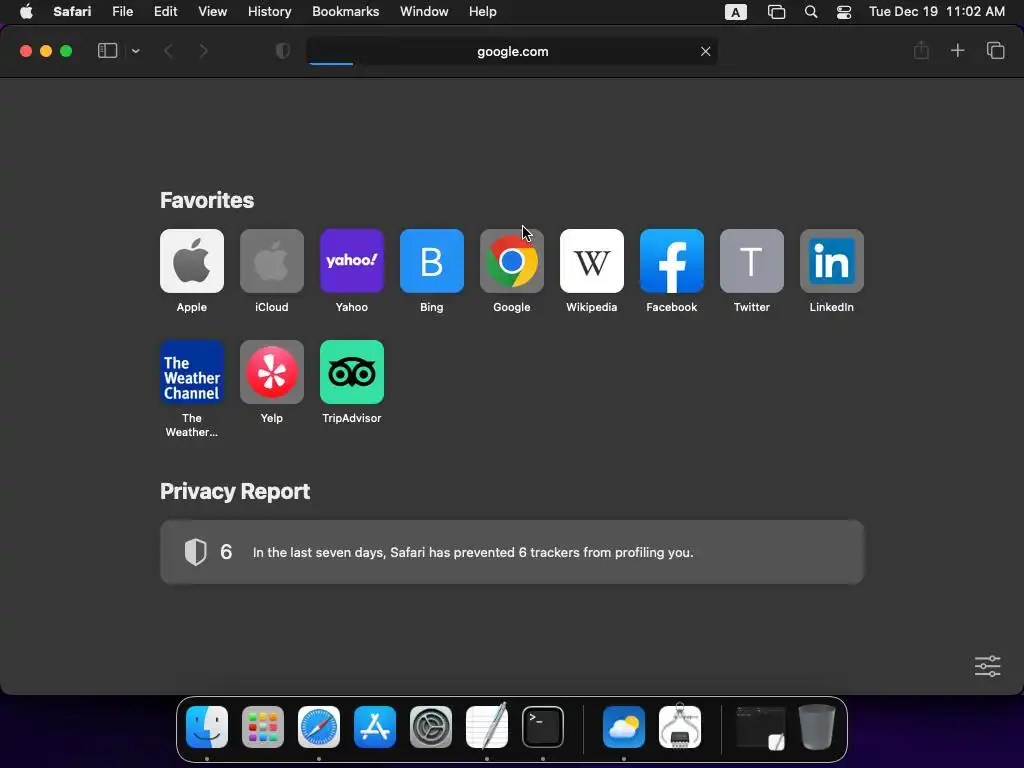1024x768 pixels.
Task: Open the Apple menu
Action: click(26, 12)
